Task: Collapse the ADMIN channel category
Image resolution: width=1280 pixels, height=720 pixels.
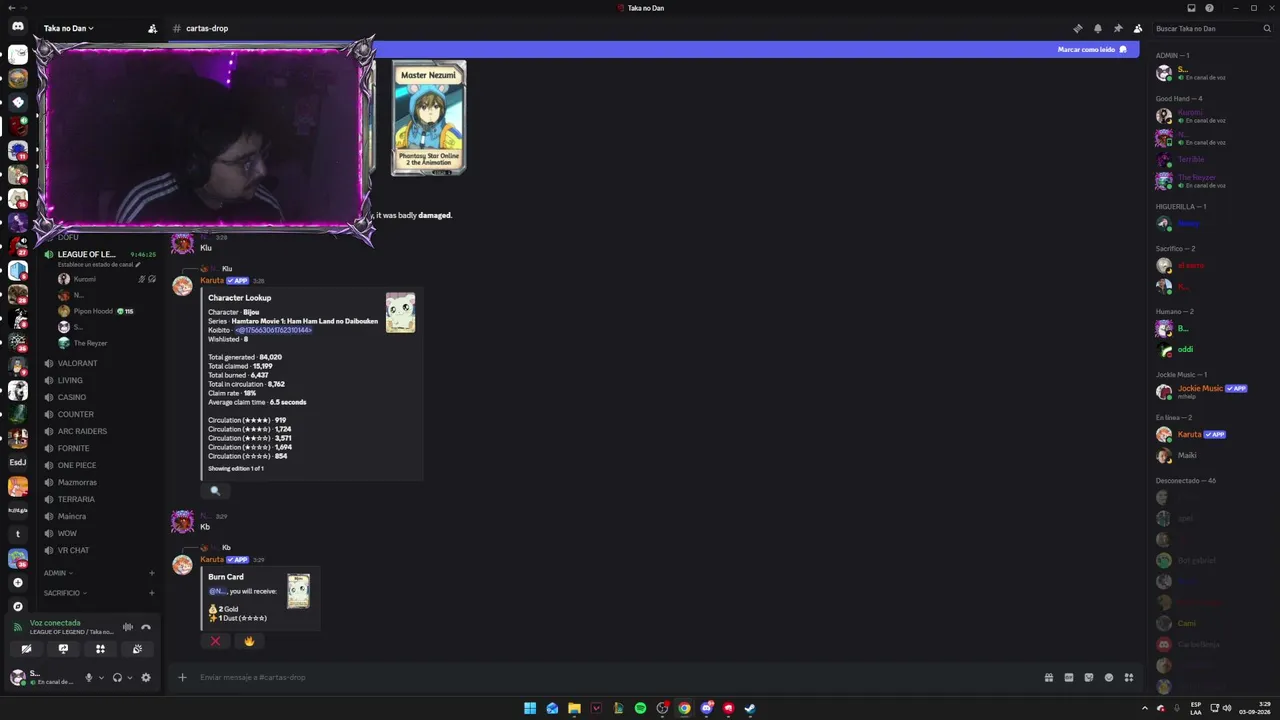Action: tap(58, 573)
